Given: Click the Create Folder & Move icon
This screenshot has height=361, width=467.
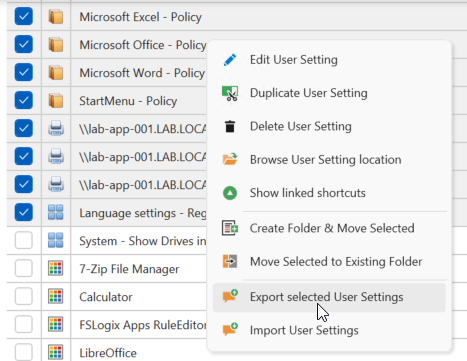Looking at the screenshot, I should click(x=230, y=228).
